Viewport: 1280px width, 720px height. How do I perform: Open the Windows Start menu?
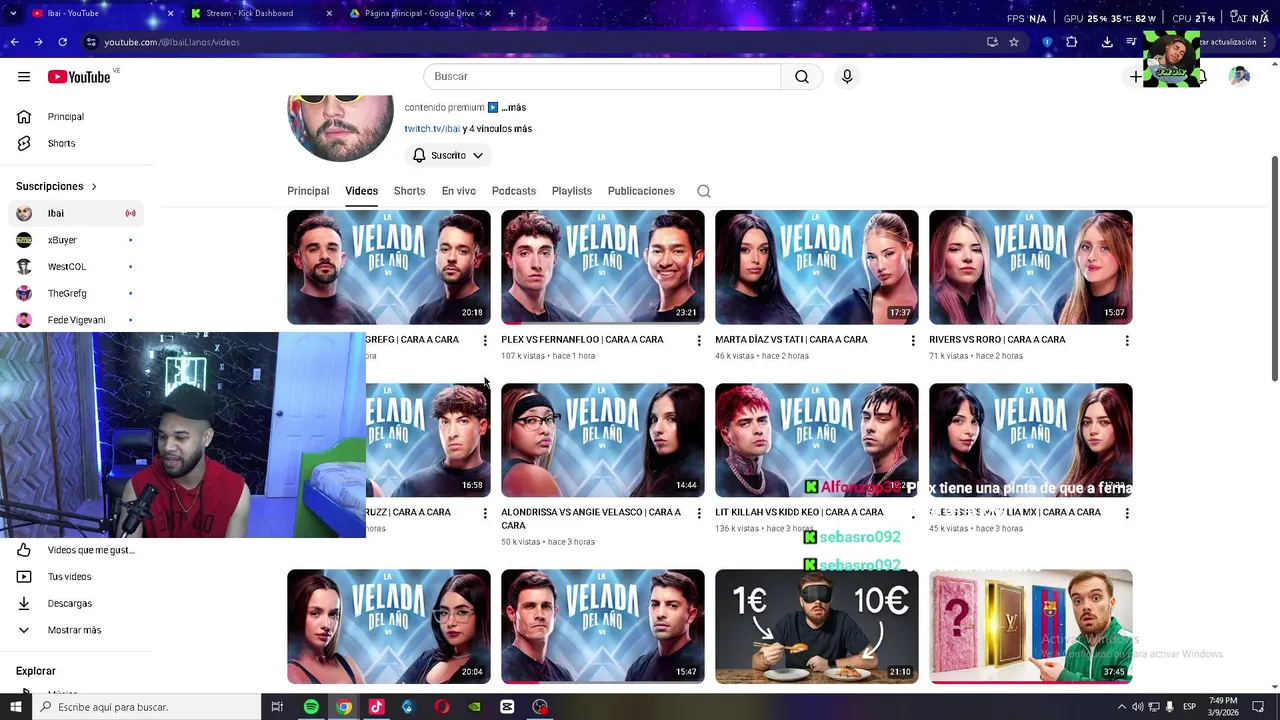(x=15, y=707)
